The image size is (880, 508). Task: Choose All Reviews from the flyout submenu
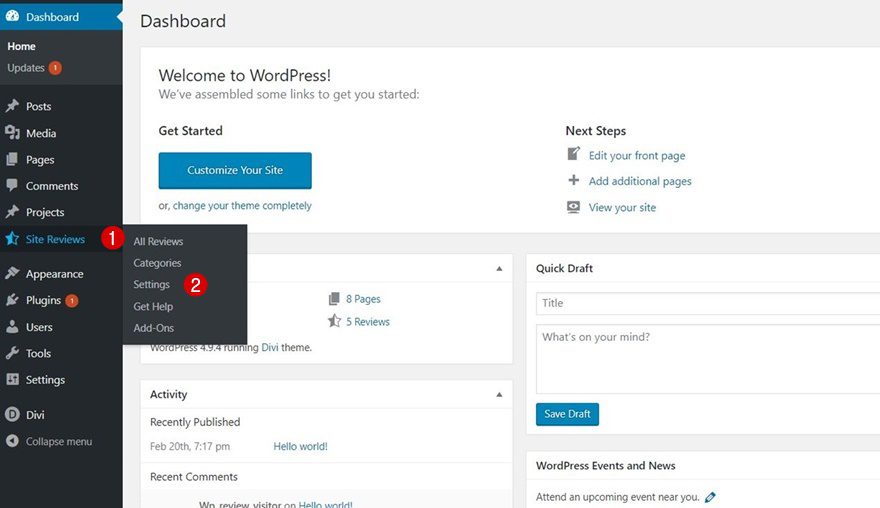coord(158,242)
